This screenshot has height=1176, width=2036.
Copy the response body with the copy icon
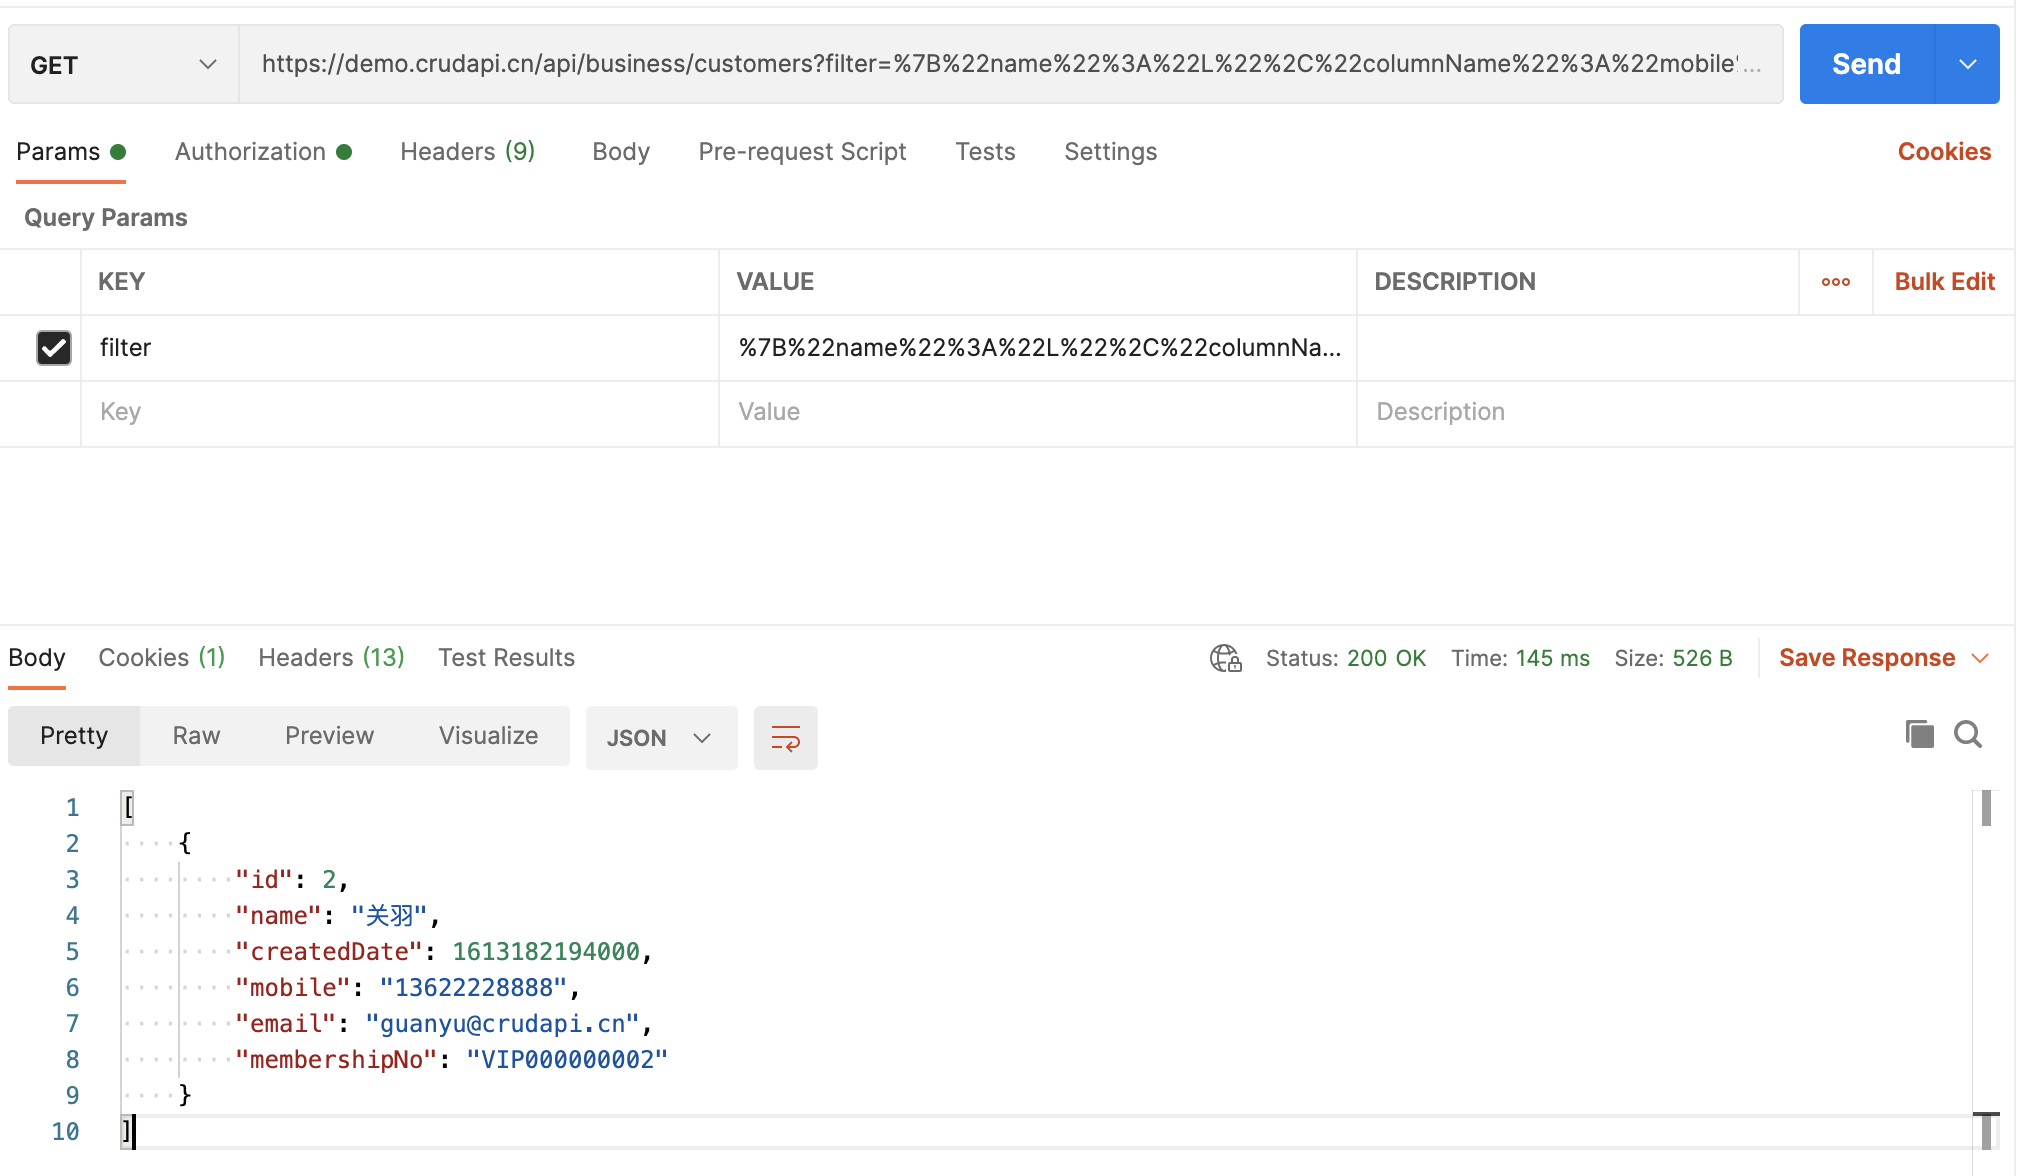(1919, 735)
